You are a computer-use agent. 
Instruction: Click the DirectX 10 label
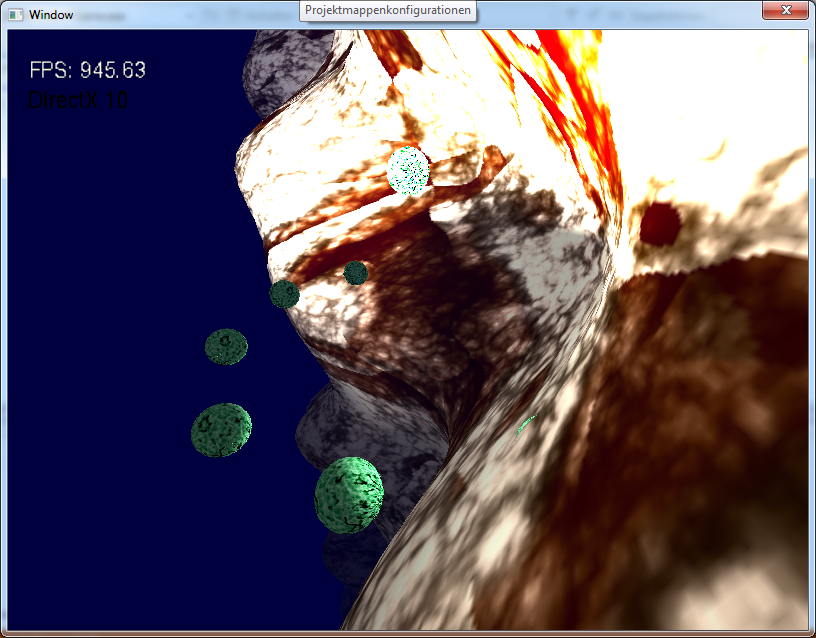[78, 100]
